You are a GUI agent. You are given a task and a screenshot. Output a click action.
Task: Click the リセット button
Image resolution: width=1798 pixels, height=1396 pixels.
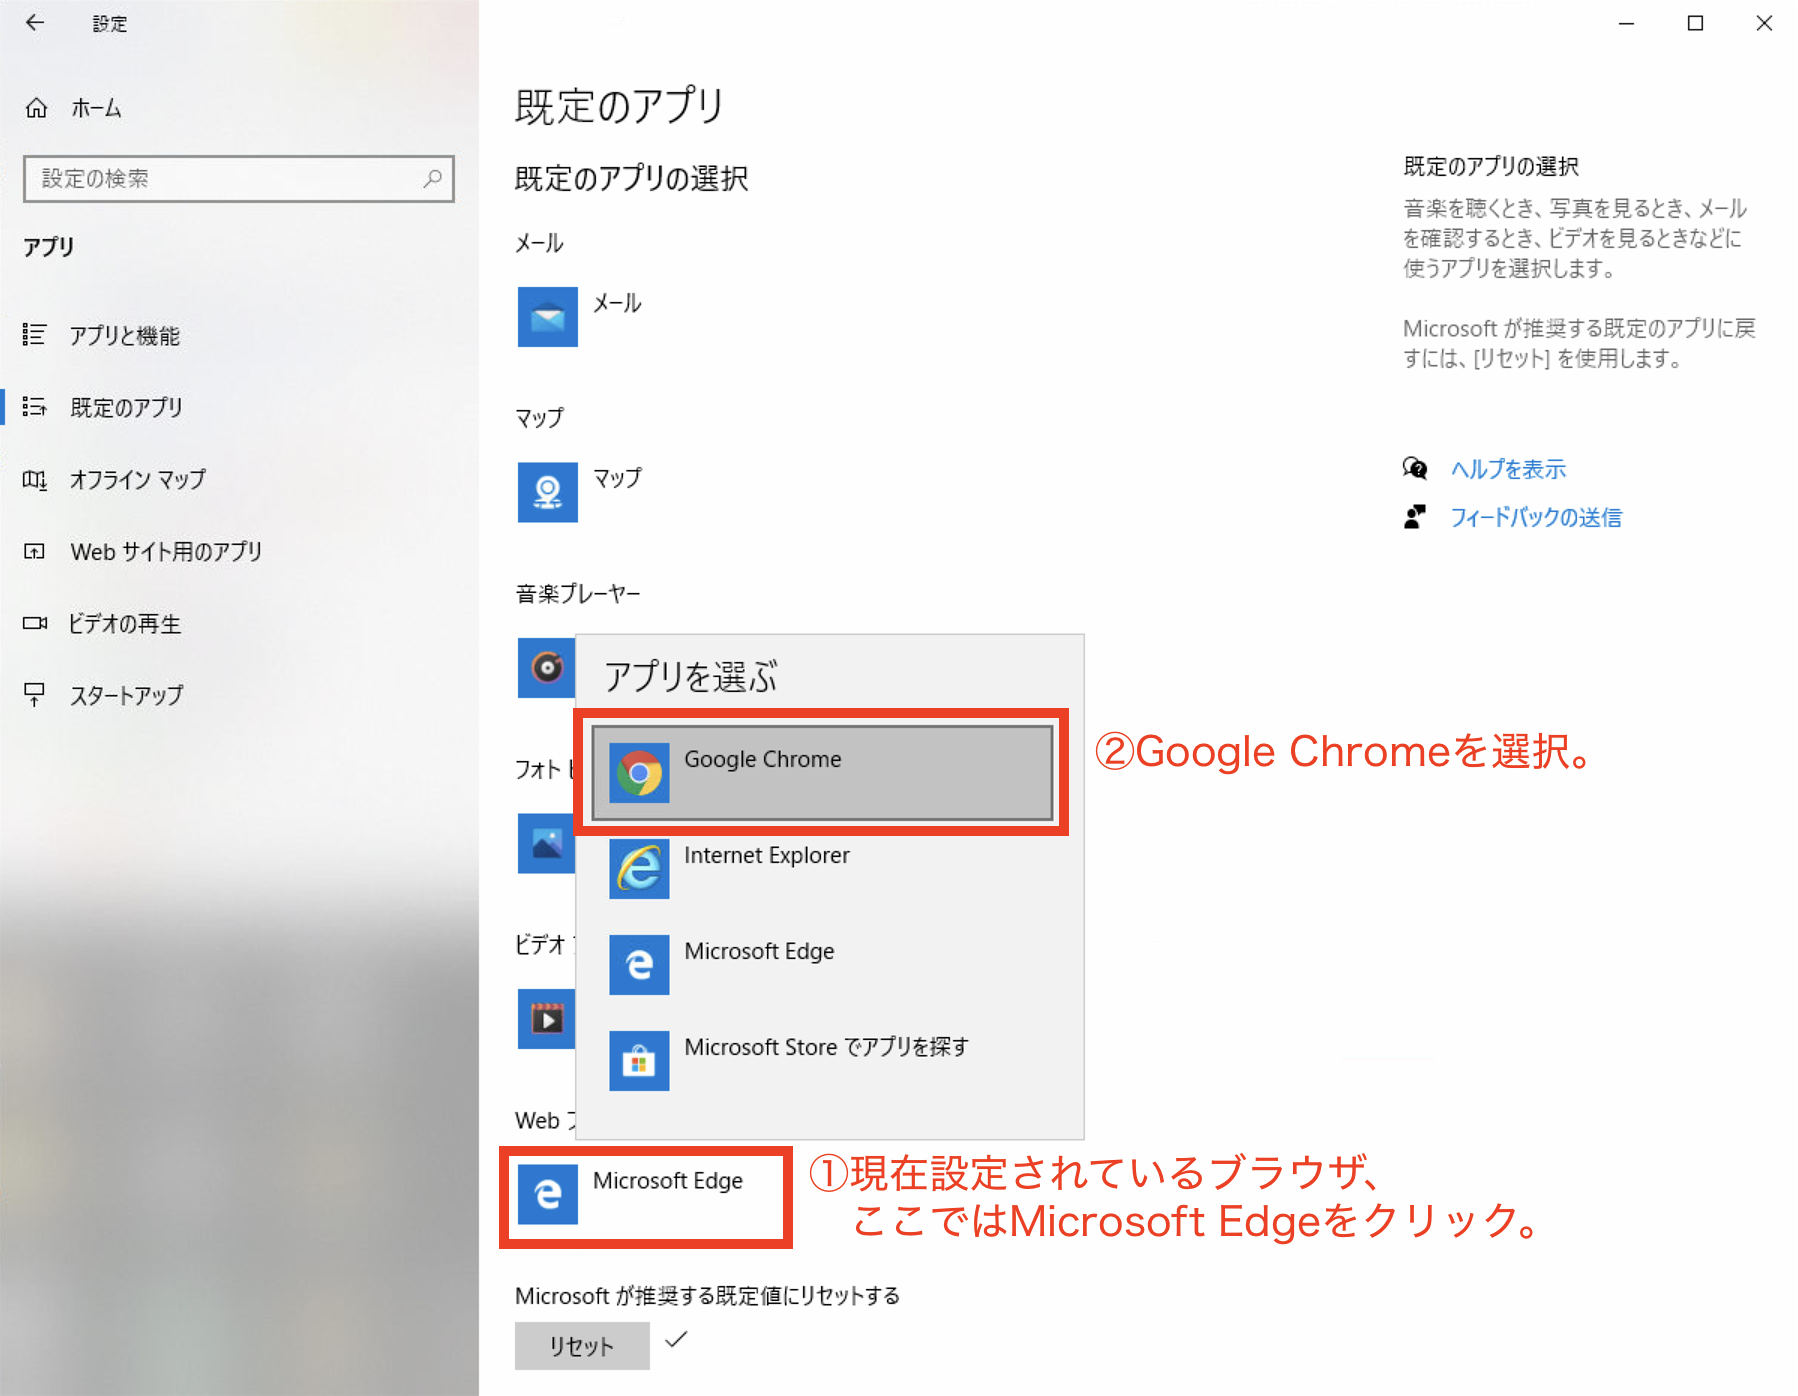pyautogui.click(x=582, y=1346)
